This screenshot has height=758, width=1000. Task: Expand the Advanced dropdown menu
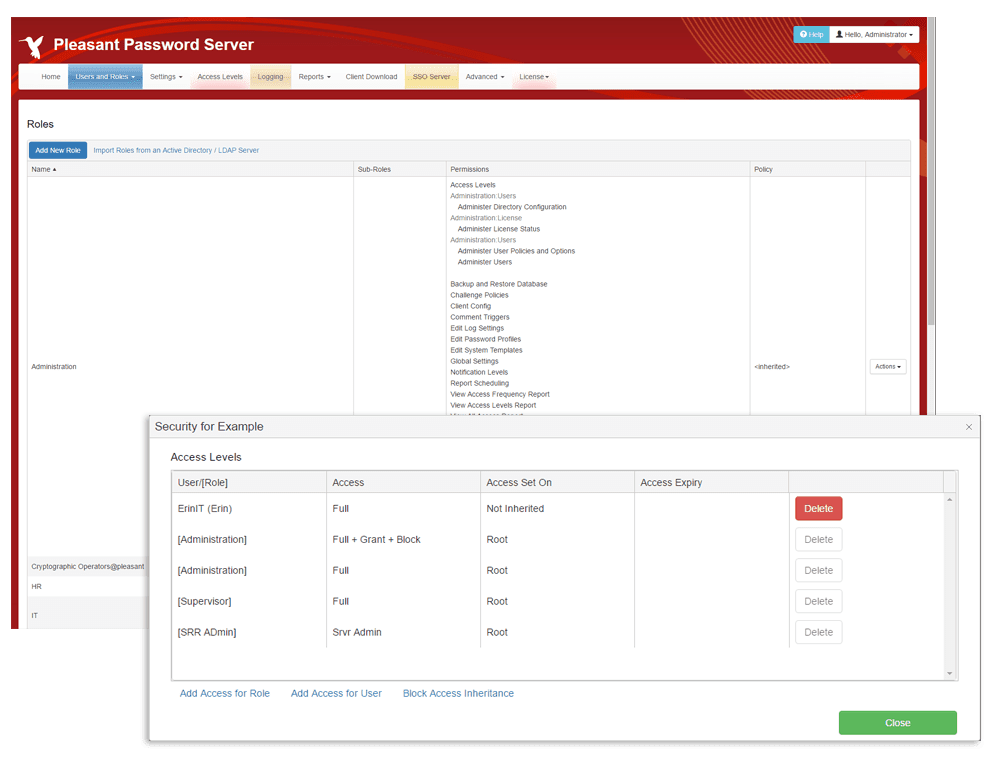(x=485, y=77)
